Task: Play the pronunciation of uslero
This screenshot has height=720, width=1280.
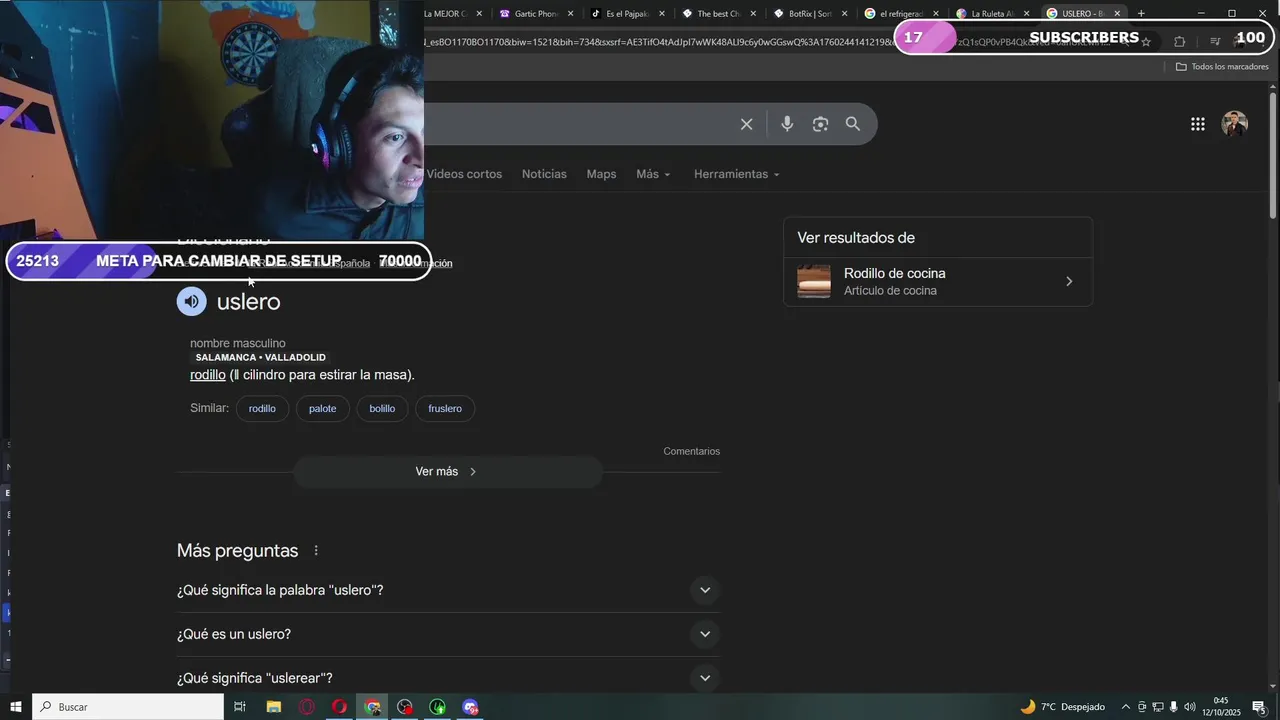Action: pyautogui.click(x=192, y=301)
